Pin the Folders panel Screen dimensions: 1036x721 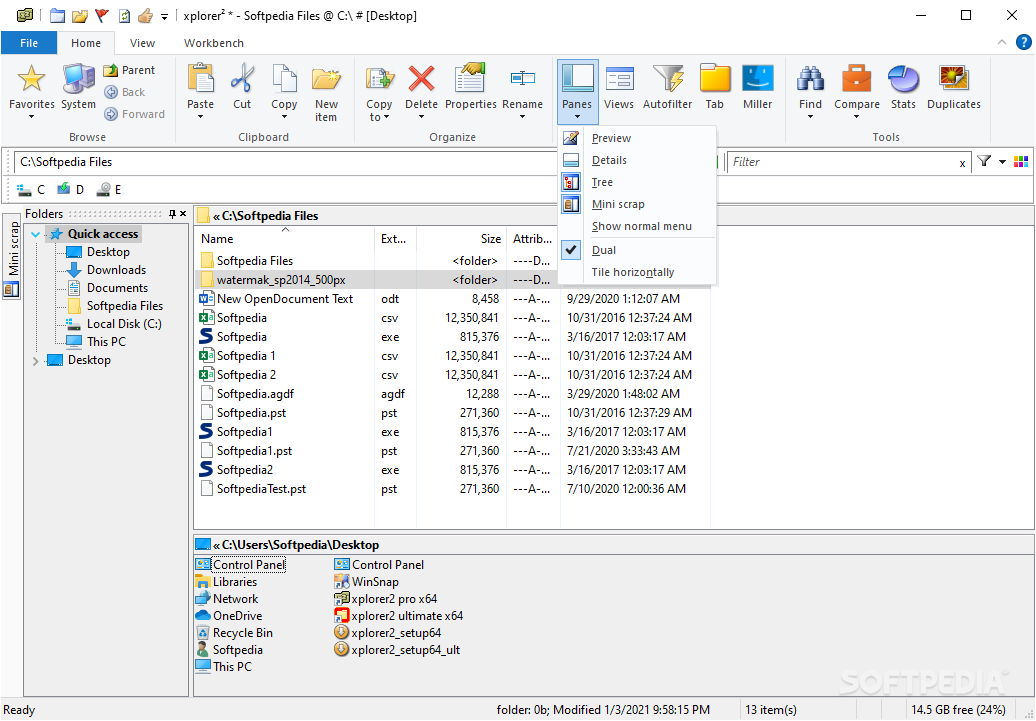tap(172, 213)
